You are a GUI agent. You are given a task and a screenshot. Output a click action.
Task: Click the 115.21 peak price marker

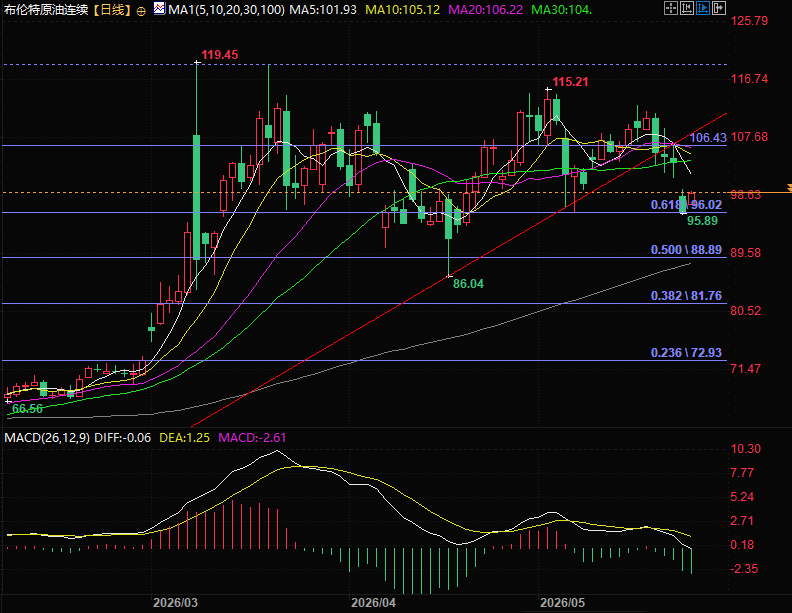(570, 82)
